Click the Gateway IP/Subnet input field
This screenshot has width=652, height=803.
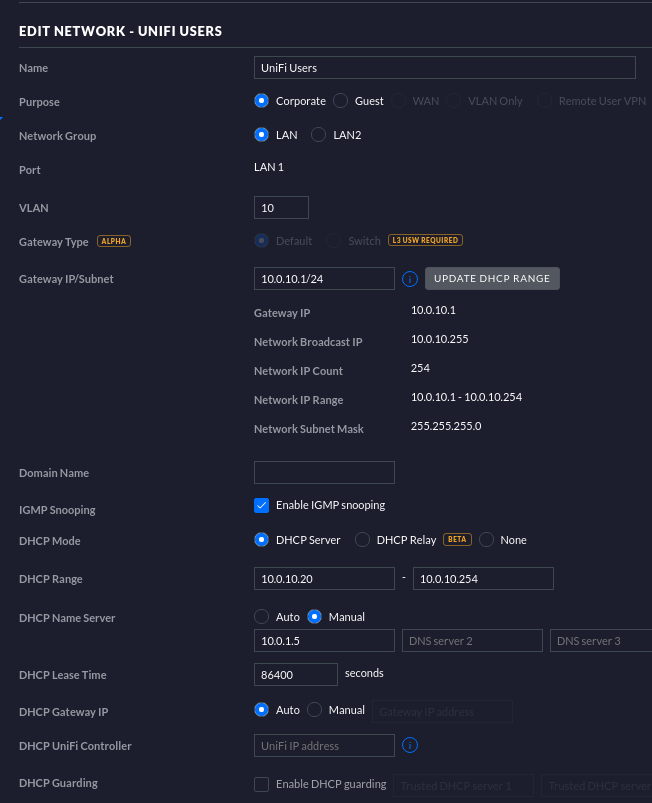pyautogui.click(x=324, y=279)
